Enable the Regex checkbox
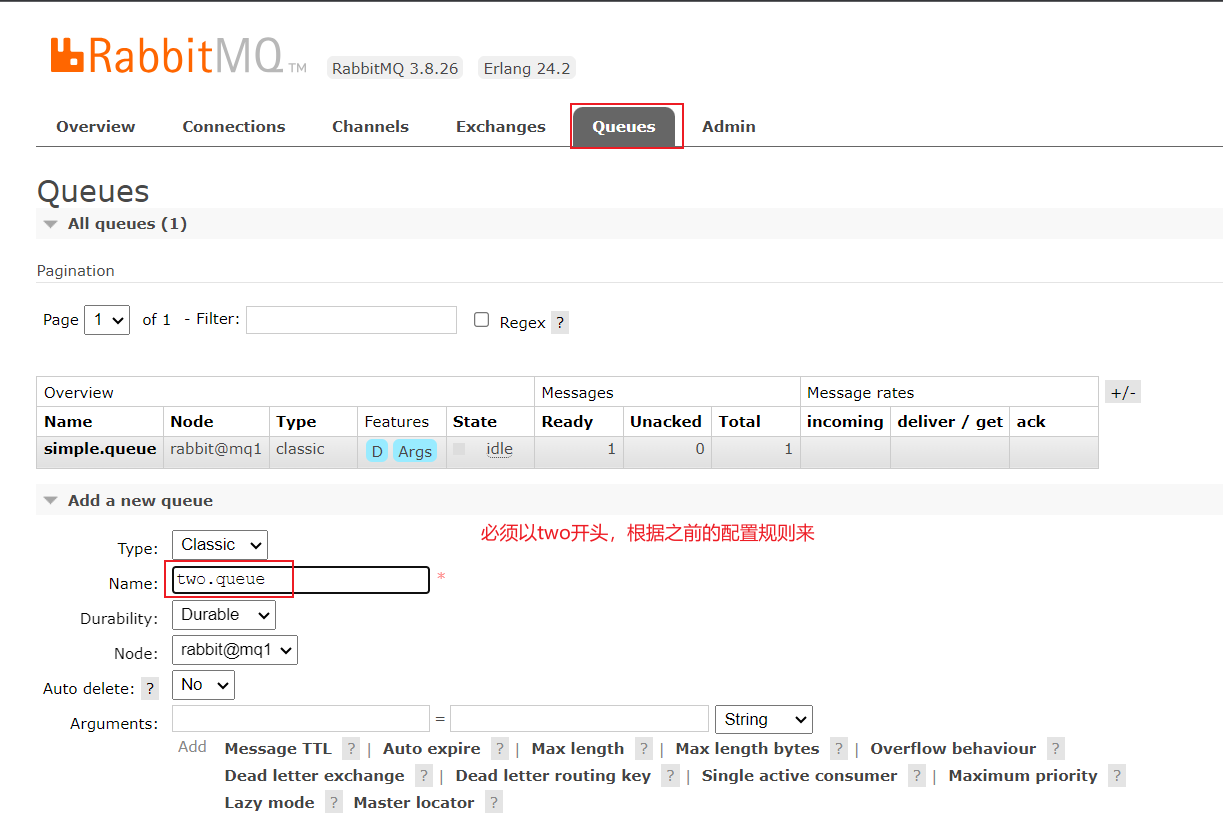The width and height of the screenshot is (1223, 821). tap(481, 320)
